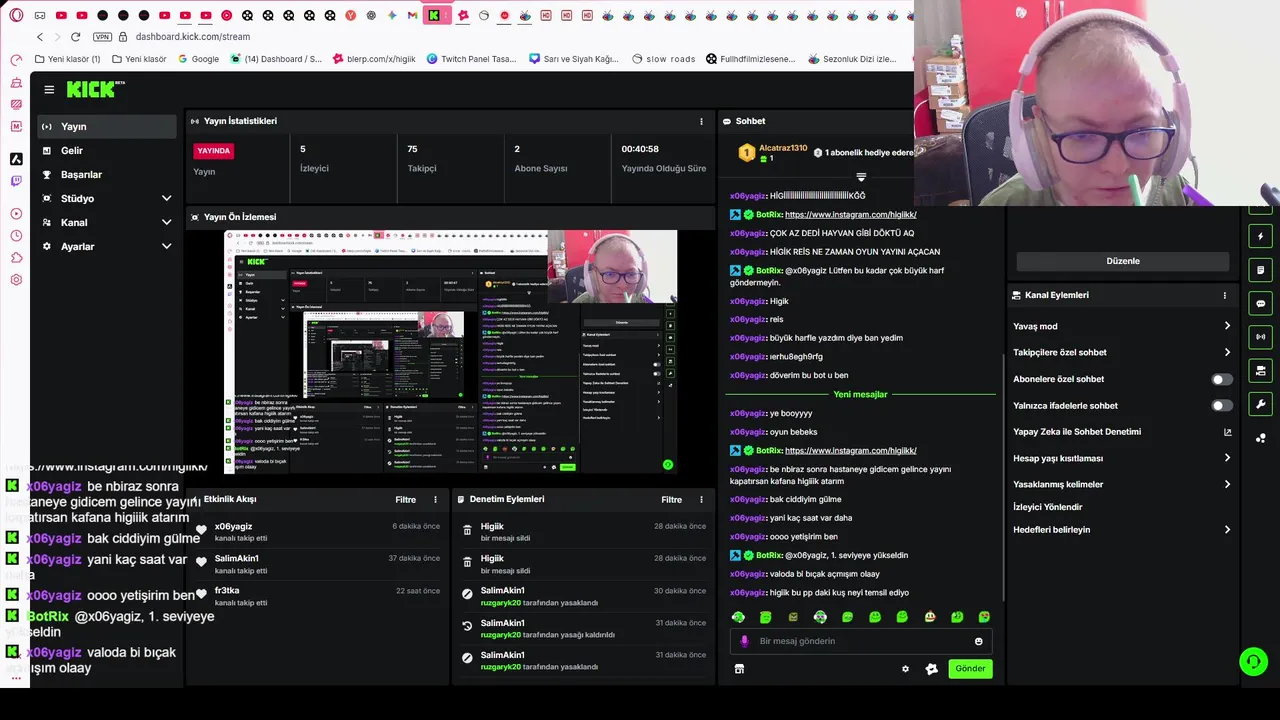The image size is (1280, 720).
Task: Open options menu of Yayın İstatistikleri panel
Action: tap(701, 121)
